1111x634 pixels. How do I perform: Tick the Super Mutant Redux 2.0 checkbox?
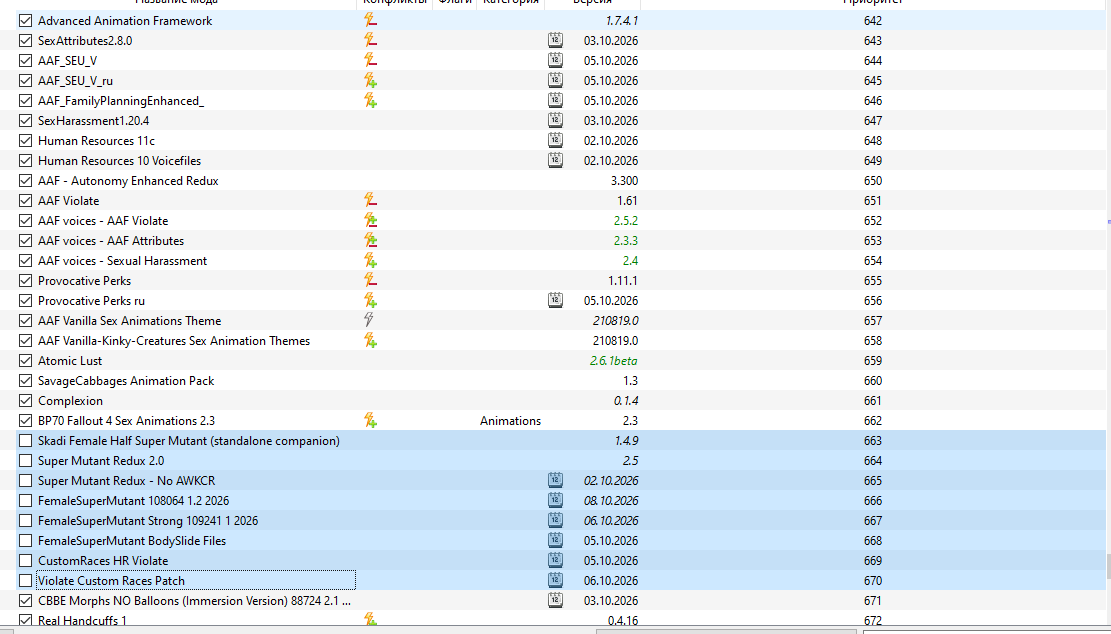(26, 460)
